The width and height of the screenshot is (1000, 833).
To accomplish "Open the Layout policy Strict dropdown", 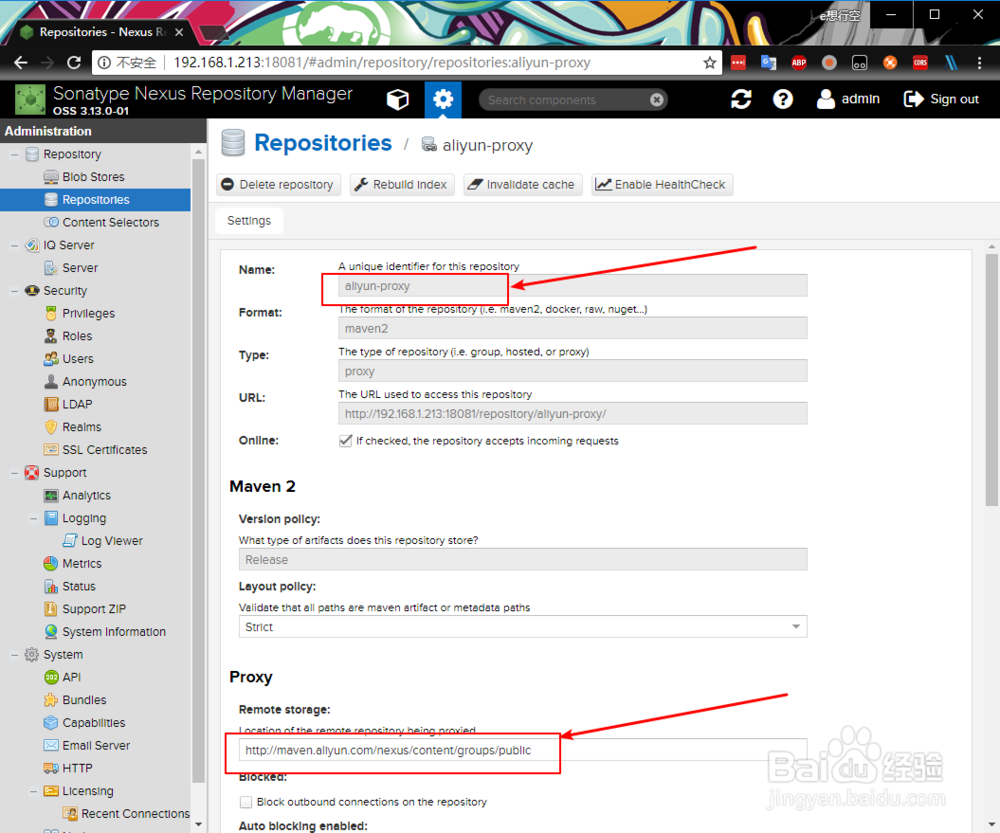I will [522, 627].
